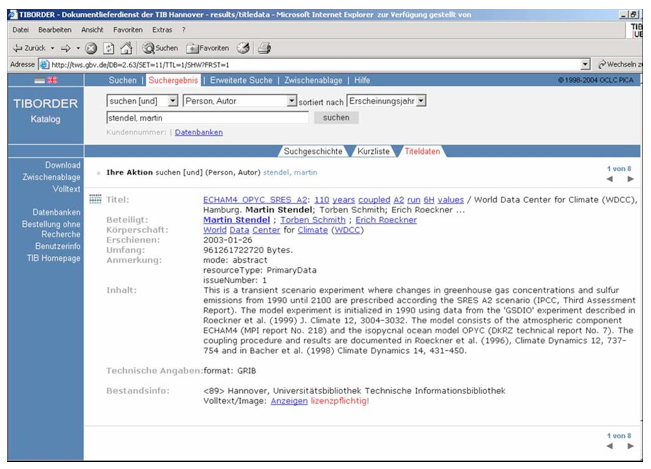
Task: Click the Erich Roeckner author link
Action: pos(386,220)
